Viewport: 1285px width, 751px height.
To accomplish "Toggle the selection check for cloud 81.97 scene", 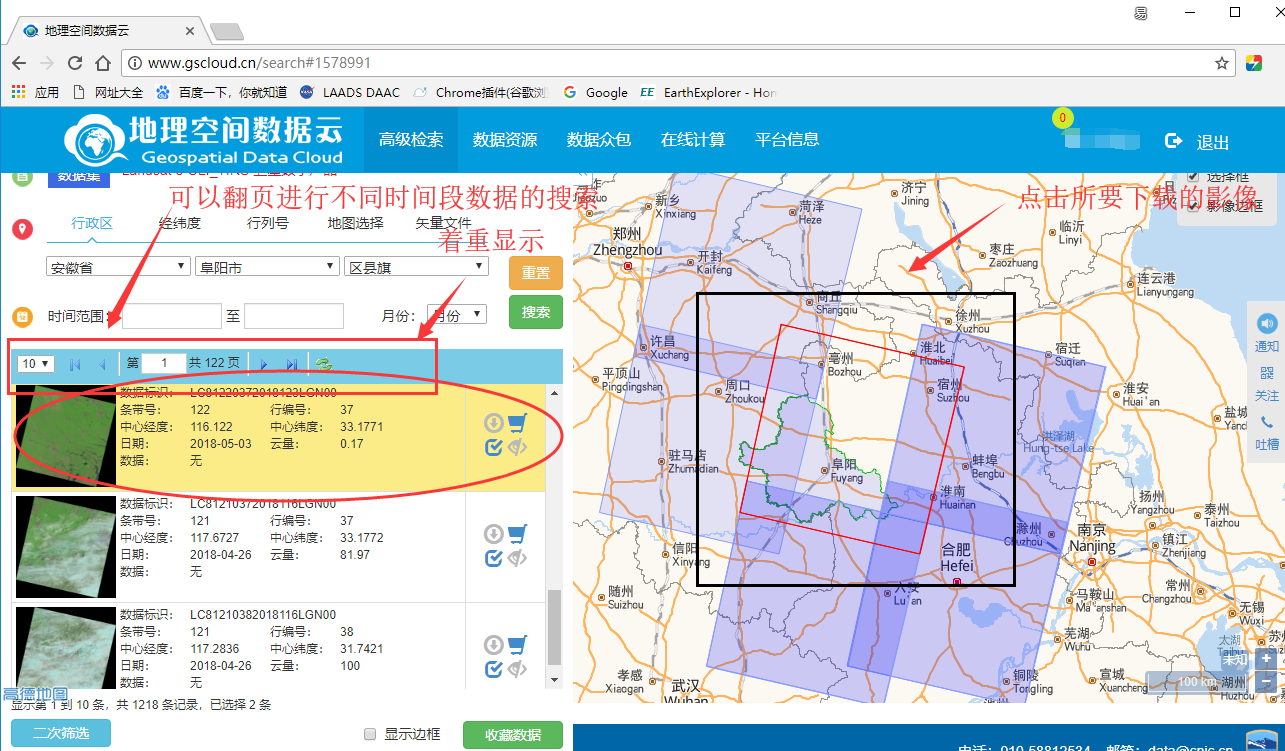I will pos(493,558).
